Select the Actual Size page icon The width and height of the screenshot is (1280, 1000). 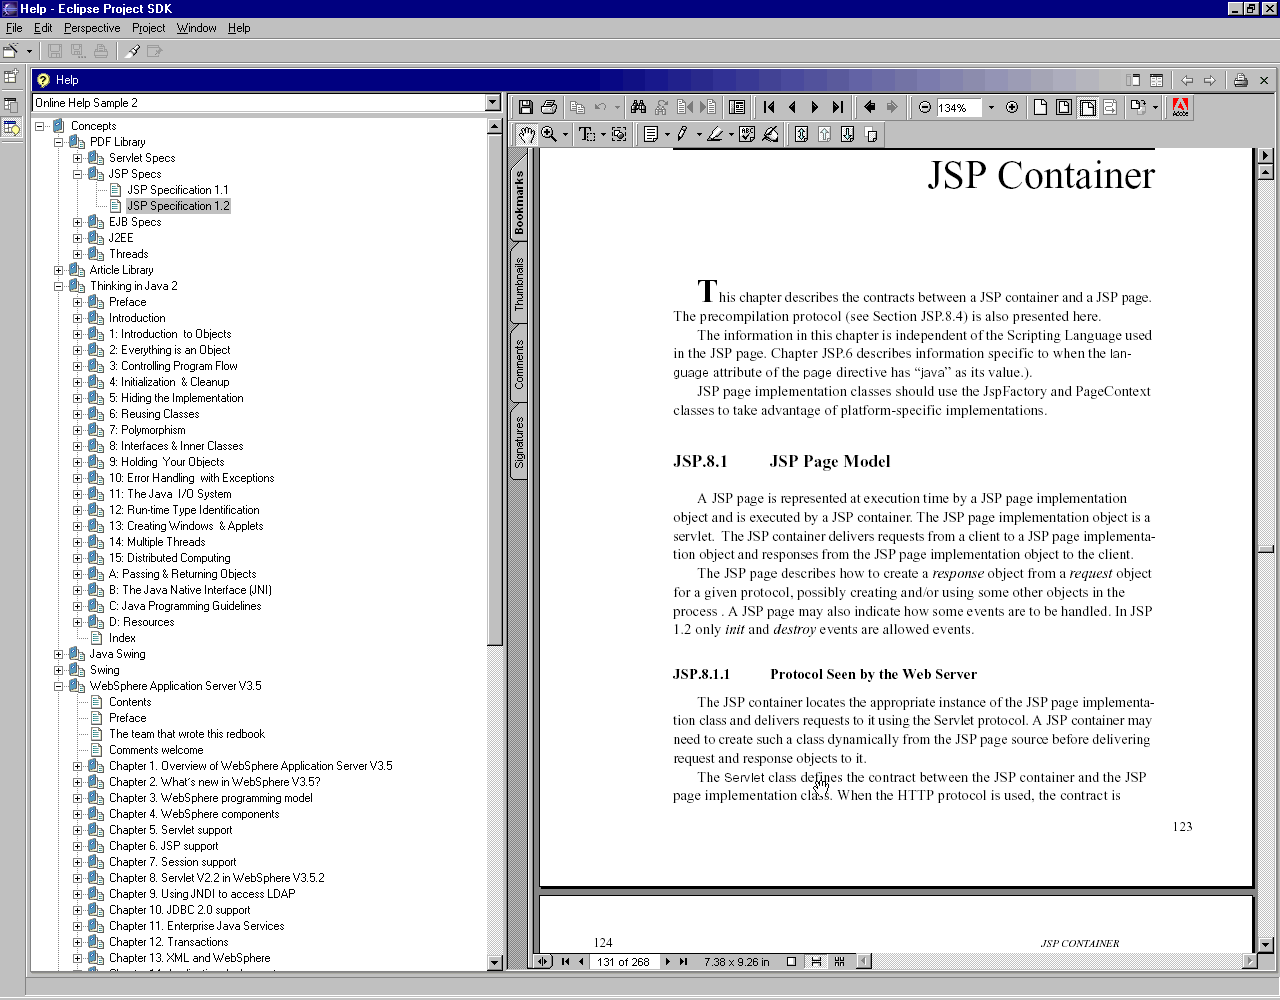coord(1040,107)
